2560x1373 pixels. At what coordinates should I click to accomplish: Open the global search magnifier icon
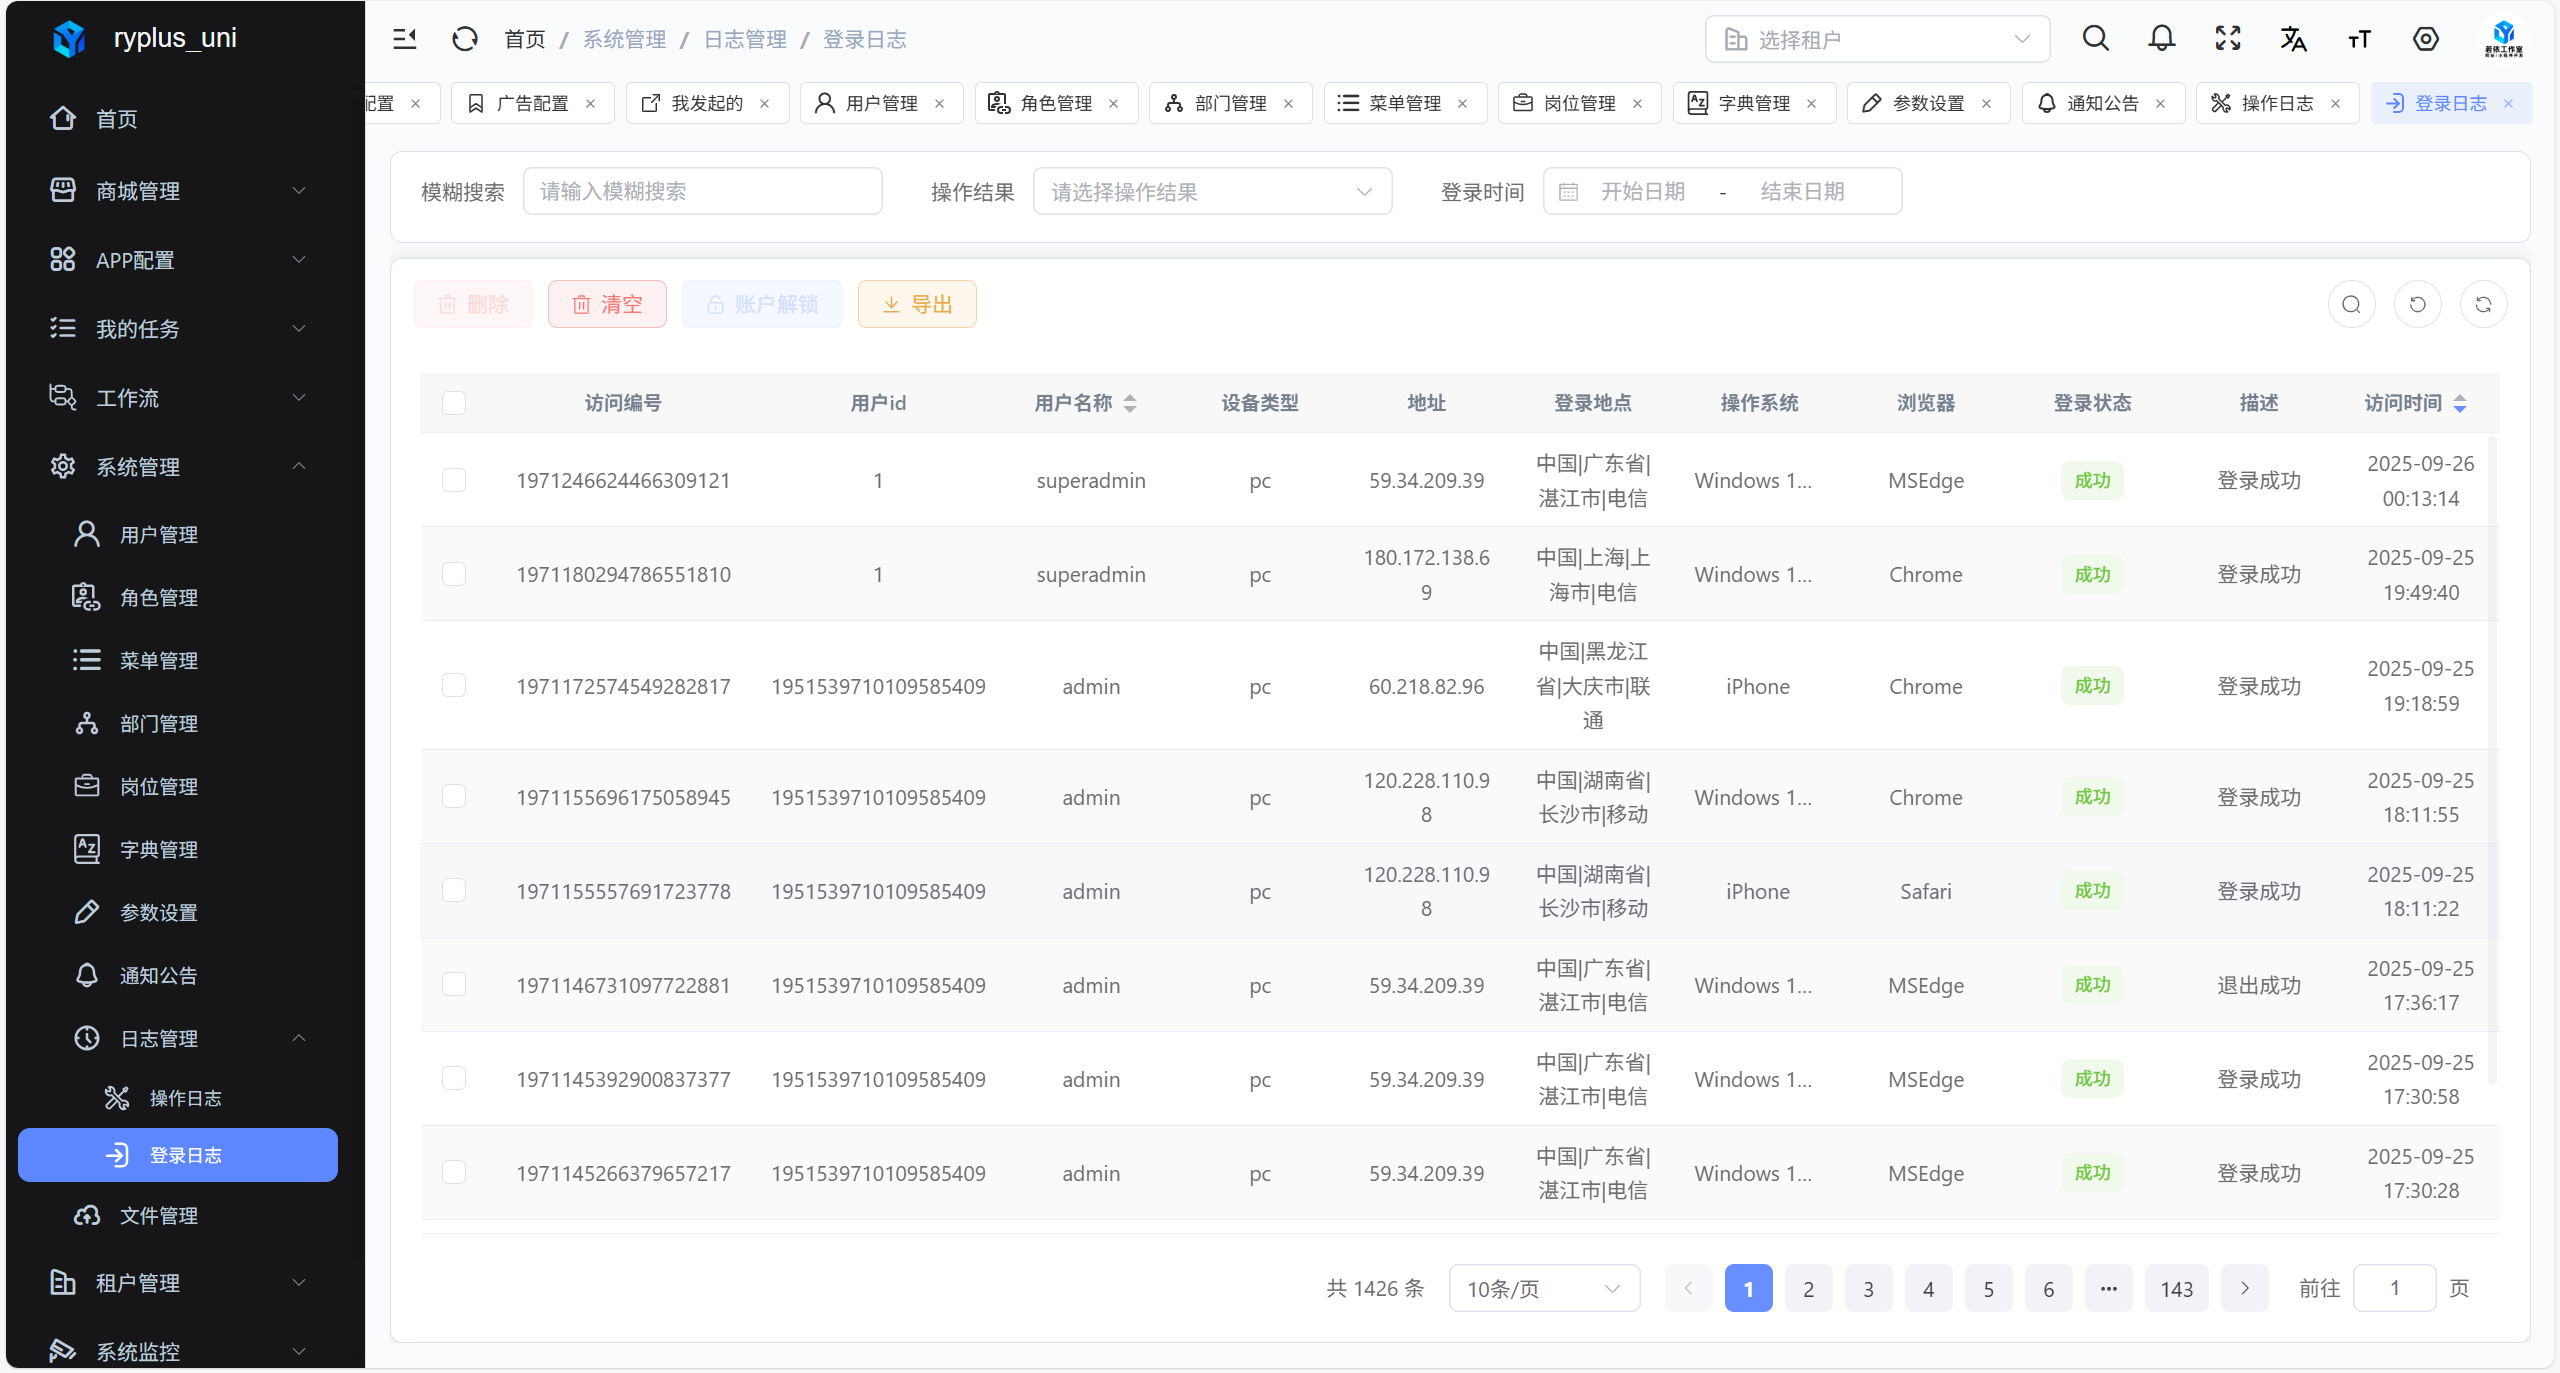tap(2095, 39)
